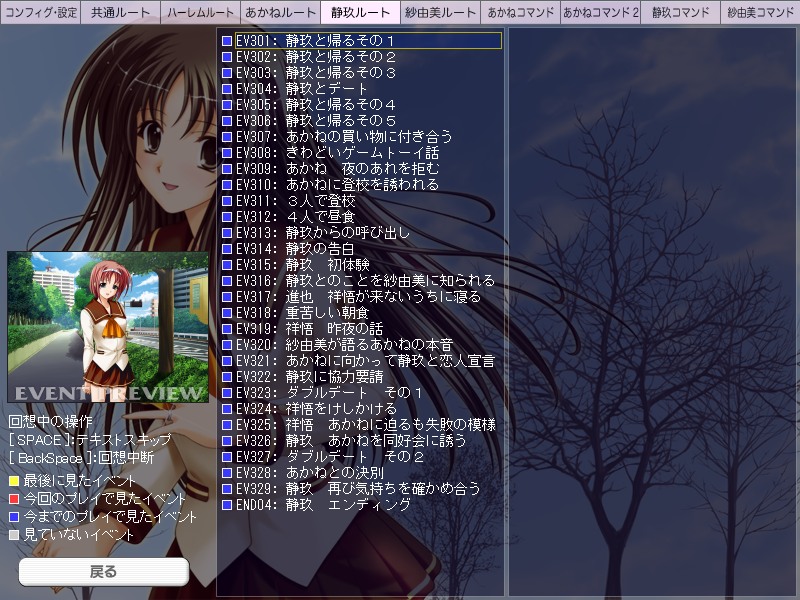Select EV329: 静玖 再び気持ちを確かめ合う

[358, 489]
